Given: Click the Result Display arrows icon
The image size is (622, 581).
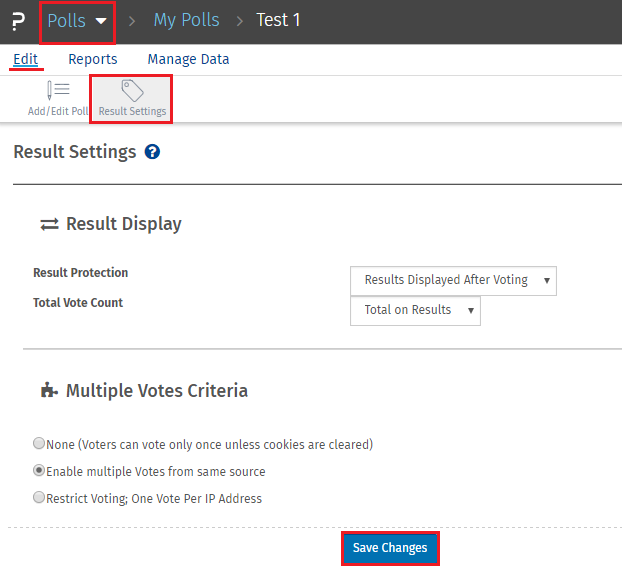Looking at the screenshot, I should [x=49, y=224].
